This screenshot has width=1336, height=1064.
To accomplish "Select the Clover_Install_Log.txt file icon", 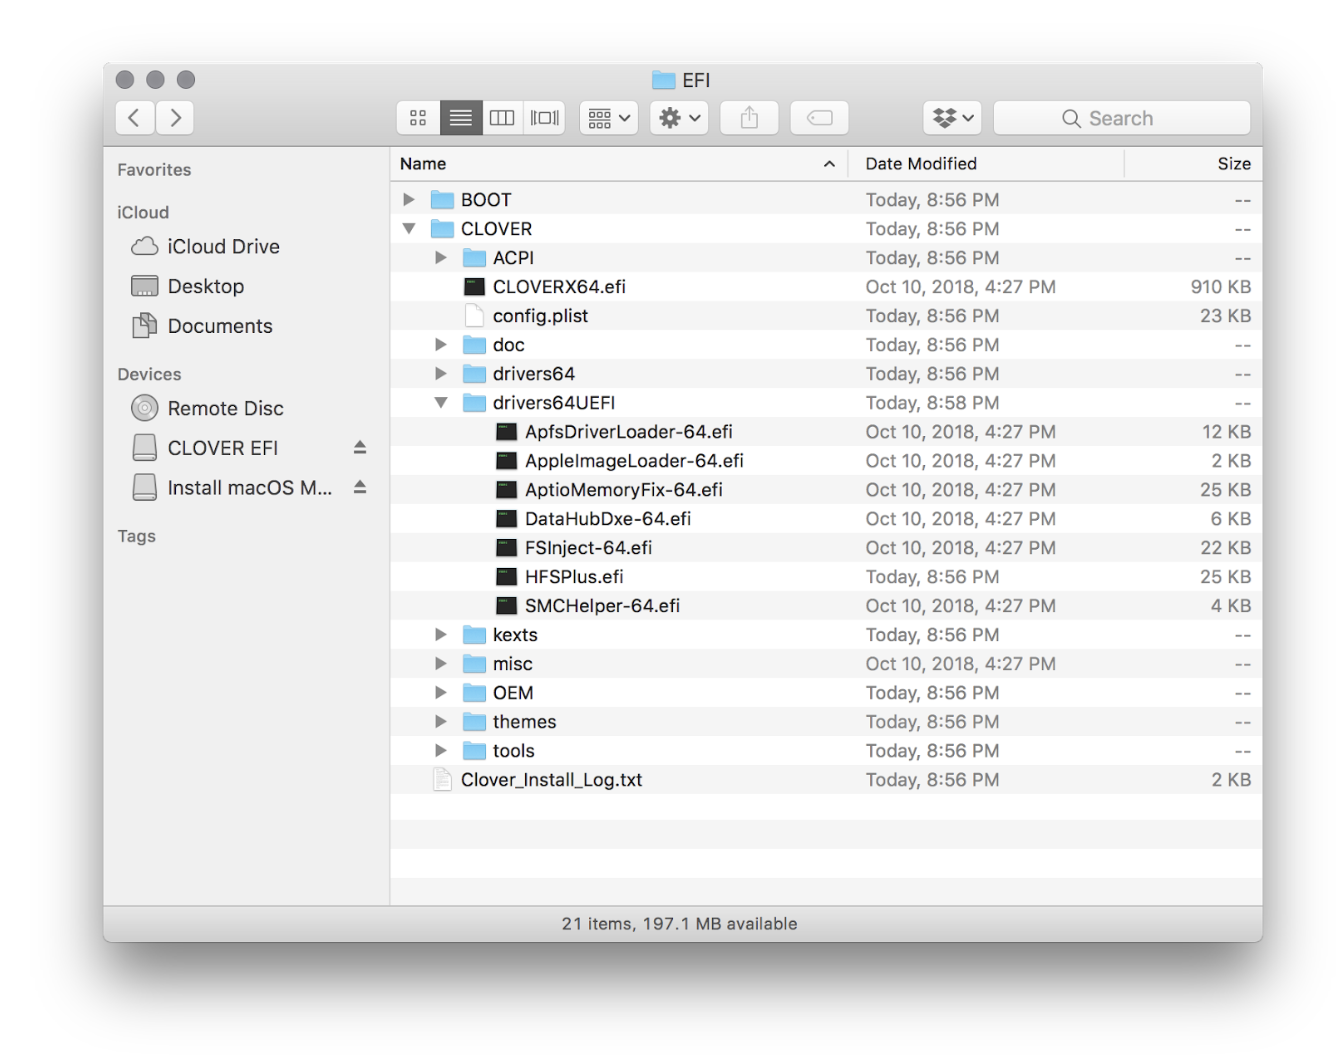I will coord(442,780).
